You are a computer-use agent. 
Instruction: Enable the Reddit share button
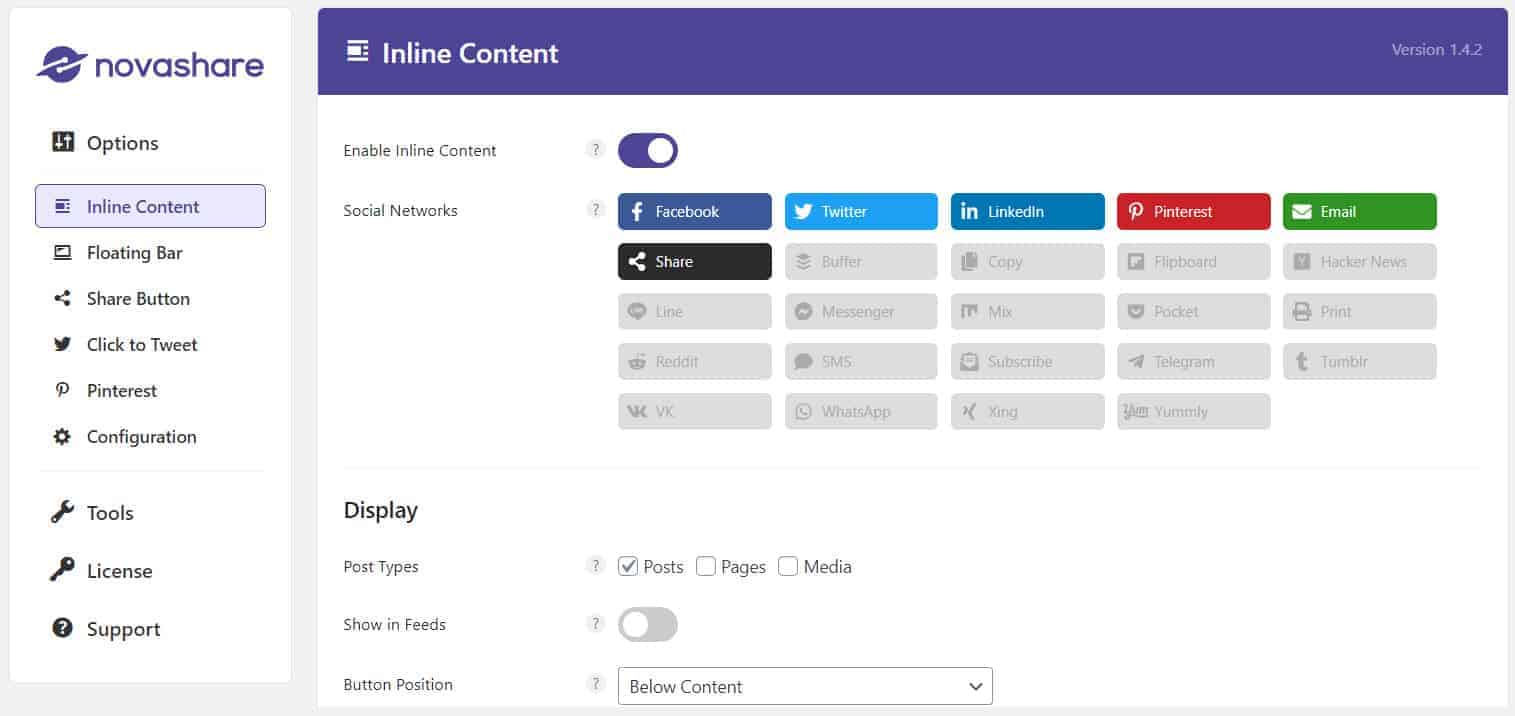(x=694, y=361)
